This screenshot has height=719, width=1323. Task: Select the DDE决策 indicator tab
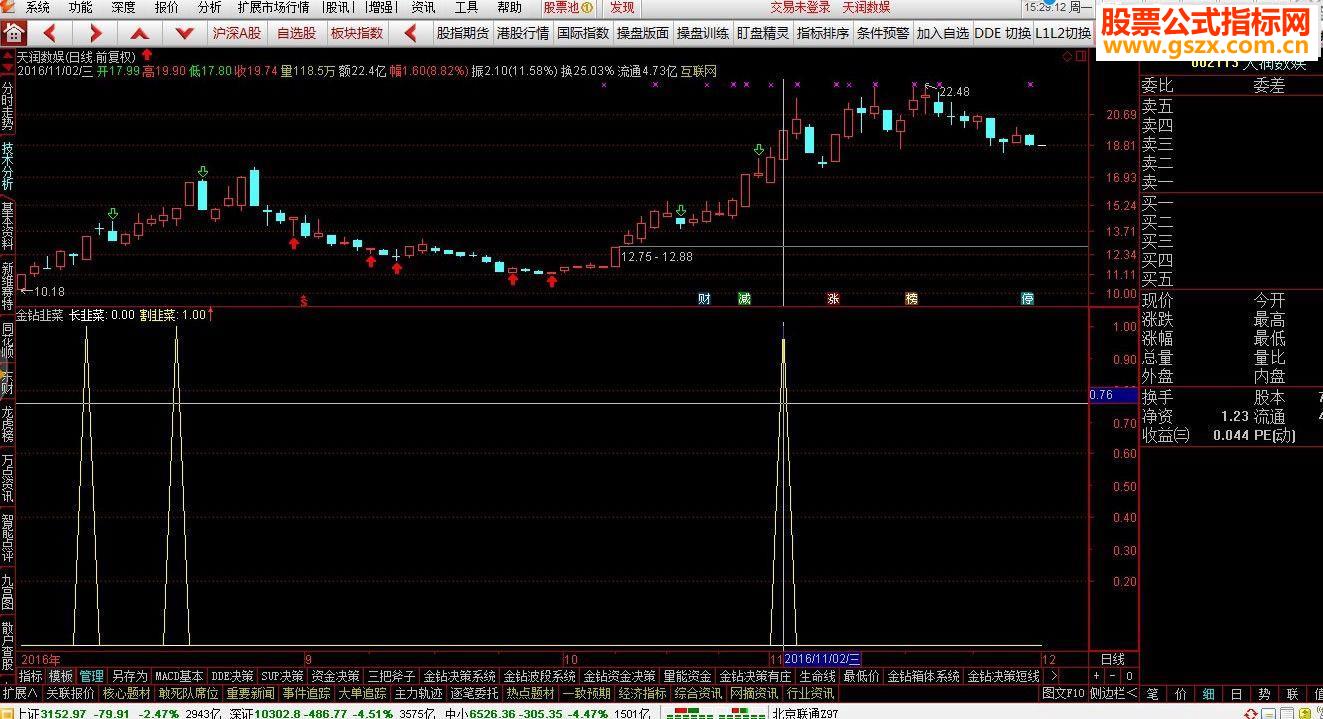coord(232,676)
